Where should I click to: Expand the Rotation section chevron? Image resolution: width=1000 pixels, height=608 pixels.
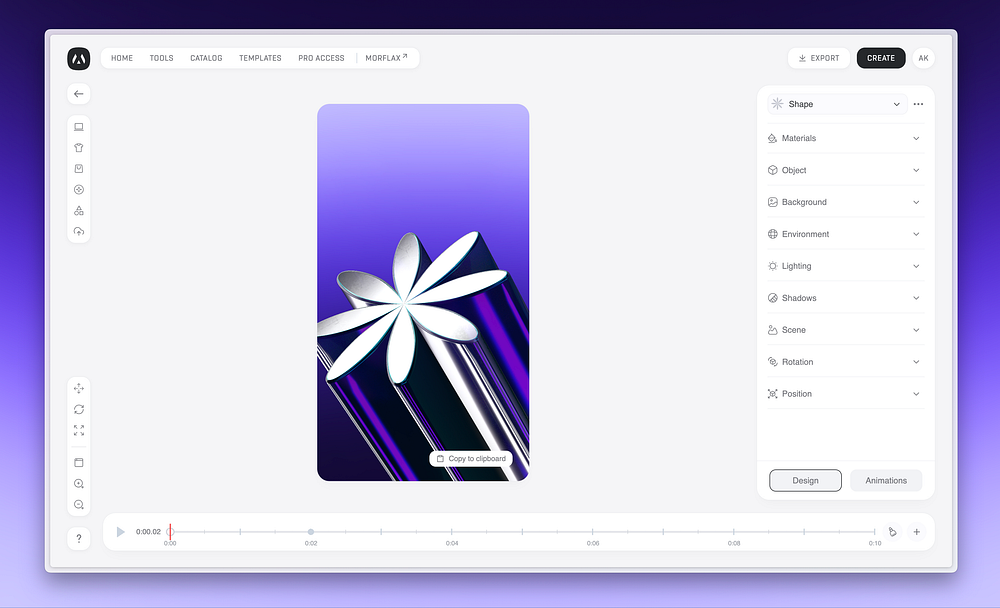click(x=916, y=362)
